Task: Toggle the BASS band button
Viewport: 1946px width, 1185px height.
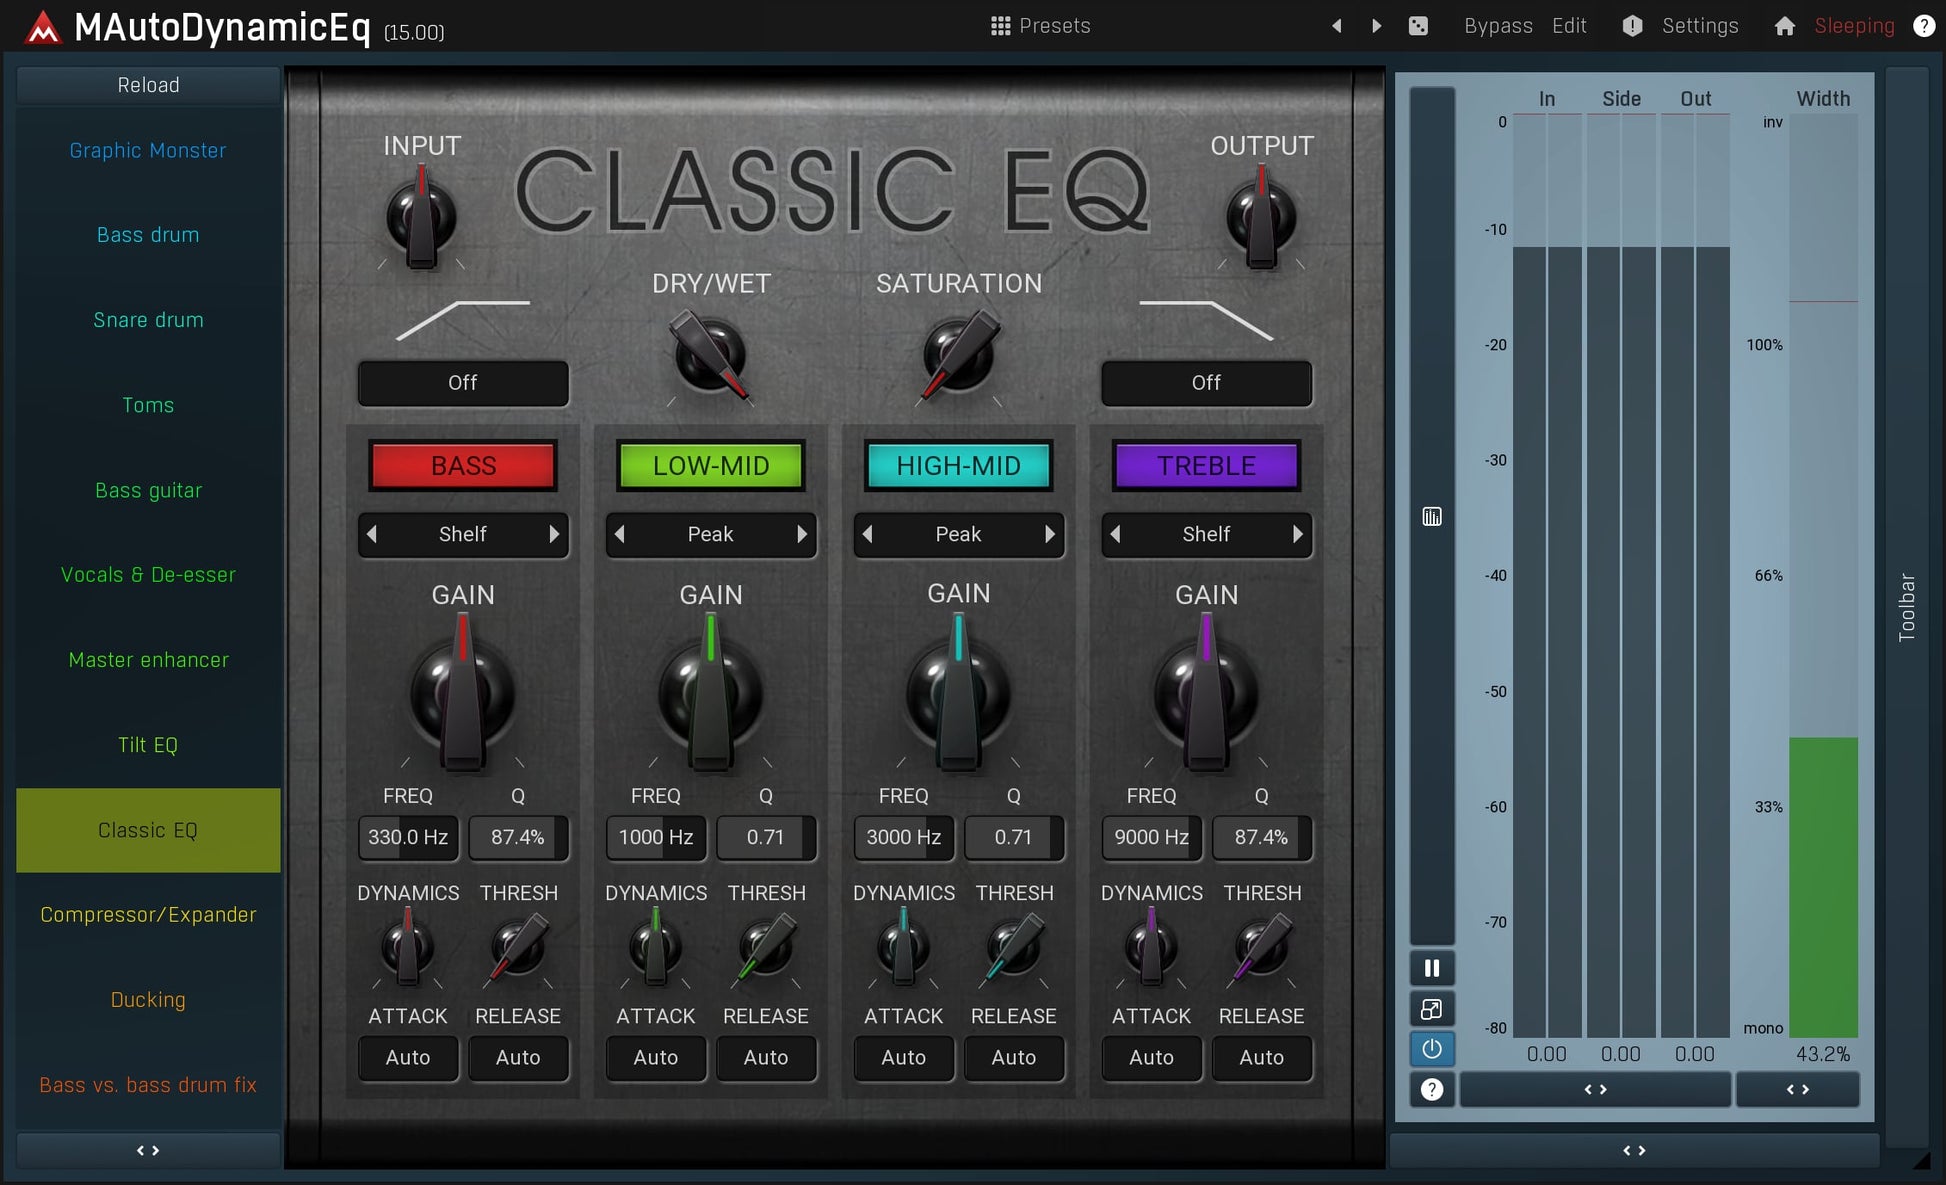Action: [x=463, y=466]
